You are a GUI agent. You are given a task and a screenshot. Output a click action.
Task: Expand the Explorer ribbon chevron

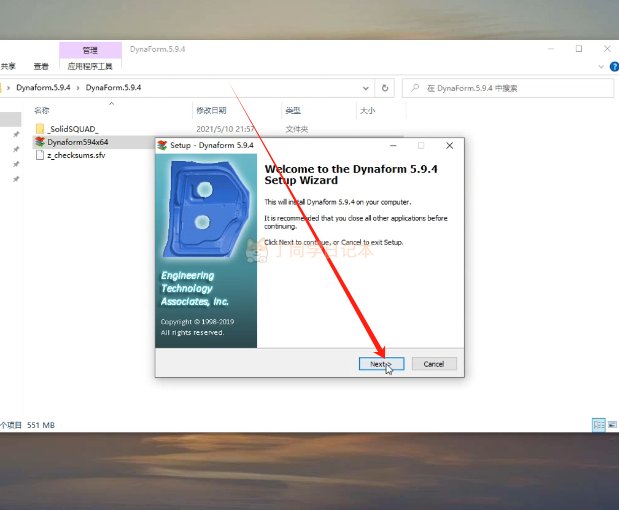coord(601,67)
